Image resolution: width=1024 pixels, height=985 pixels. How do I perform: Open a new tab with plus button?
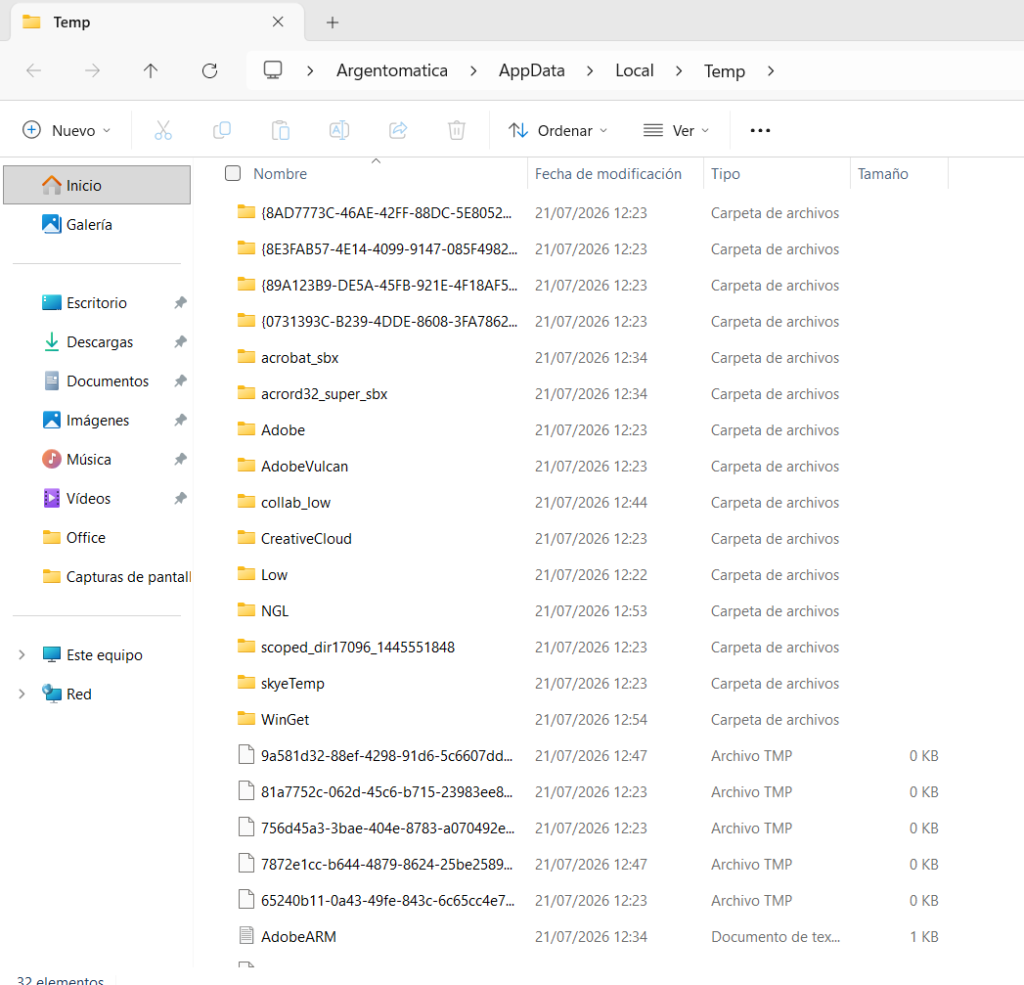pos(332,22)
